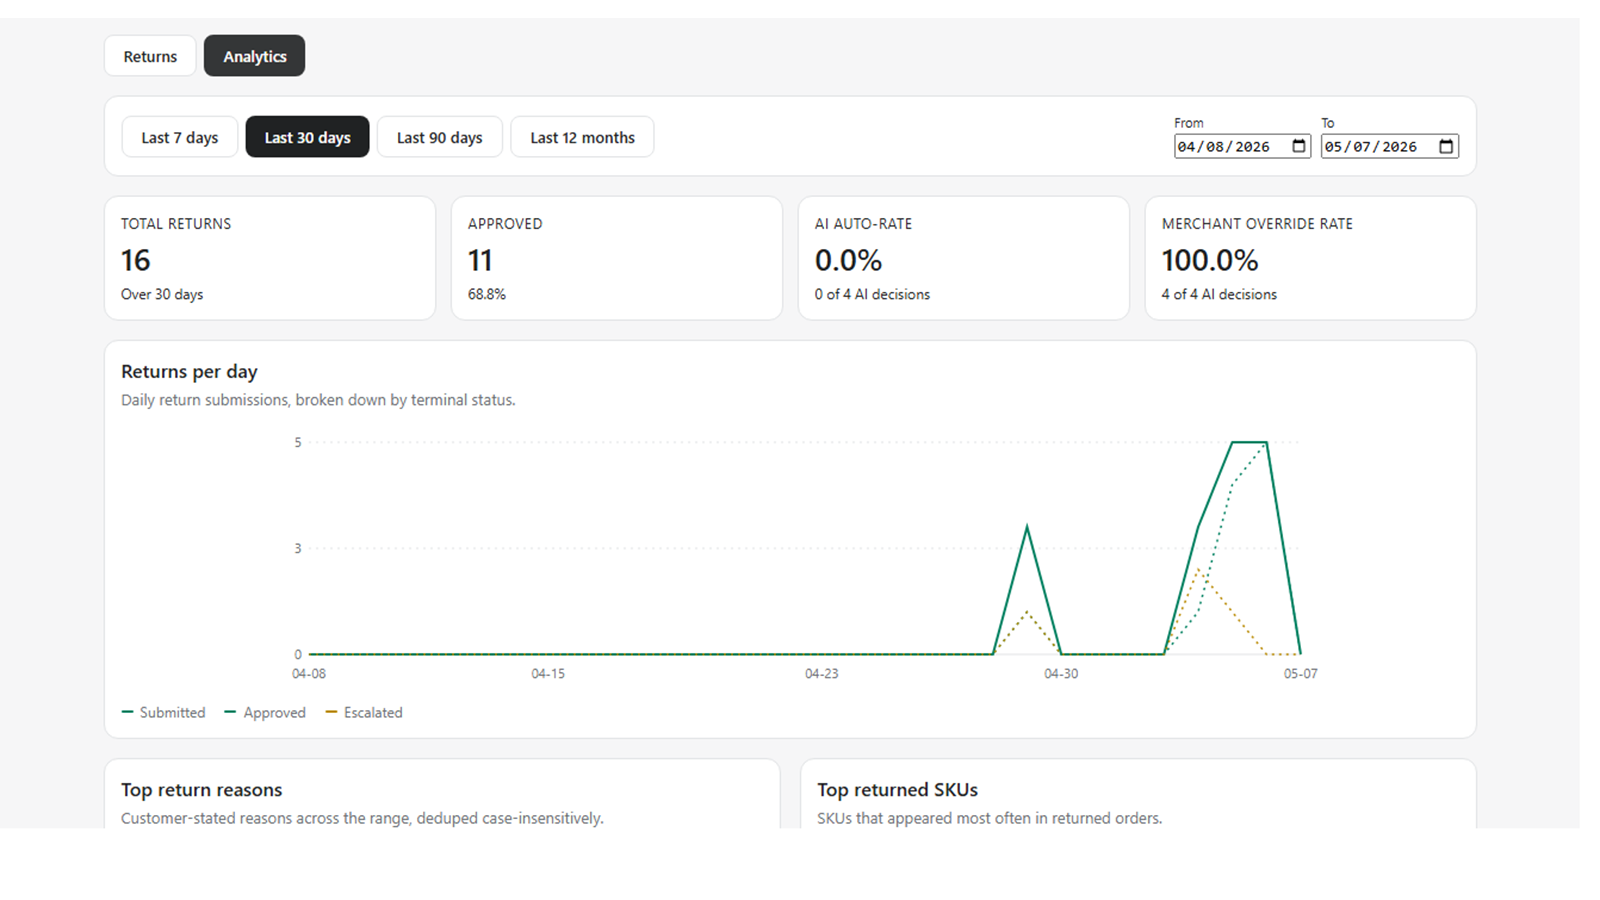Toggle the Escalated series in chart legend
The width and height of the screenshot is (1600, 900).
364,712
